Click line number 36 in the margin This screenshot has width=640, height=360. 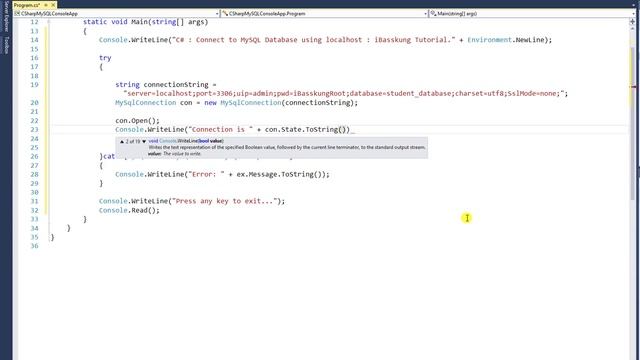pyautogui.click(x=34, y=246)
